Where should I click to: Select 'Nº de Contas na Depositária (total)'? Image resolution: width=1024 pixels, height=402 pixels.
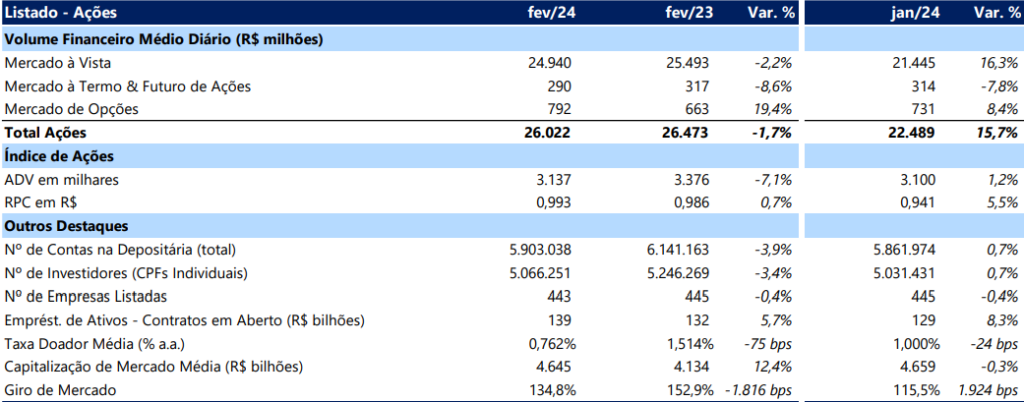pyautogui.click(x=126, y=249)
